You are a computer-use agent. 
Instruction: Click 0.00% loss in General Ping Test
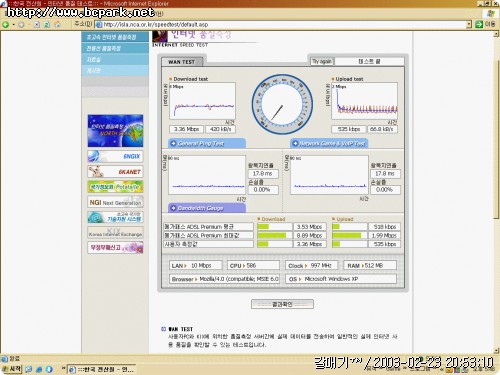pos(263,190)
